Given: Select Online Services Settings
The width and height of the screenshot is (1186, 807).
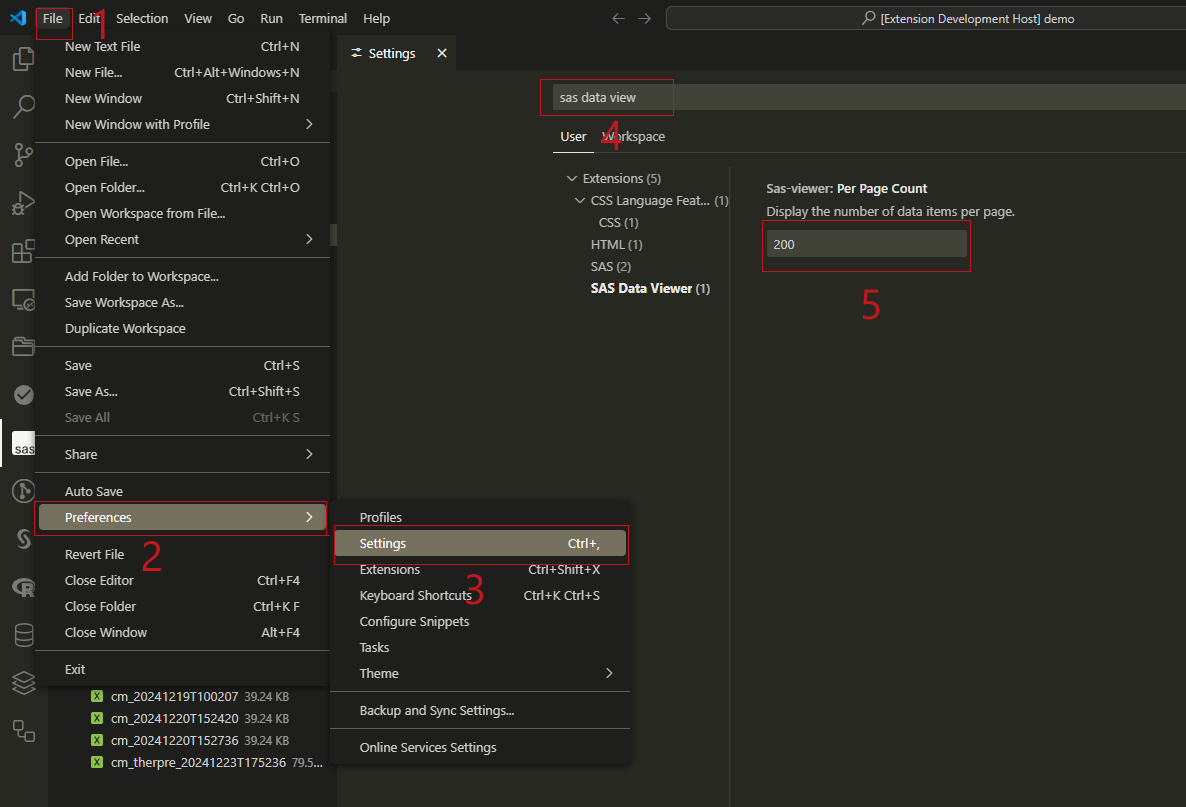Looking at the screenshot, I should pyautogui.click(x=480, y=747).
